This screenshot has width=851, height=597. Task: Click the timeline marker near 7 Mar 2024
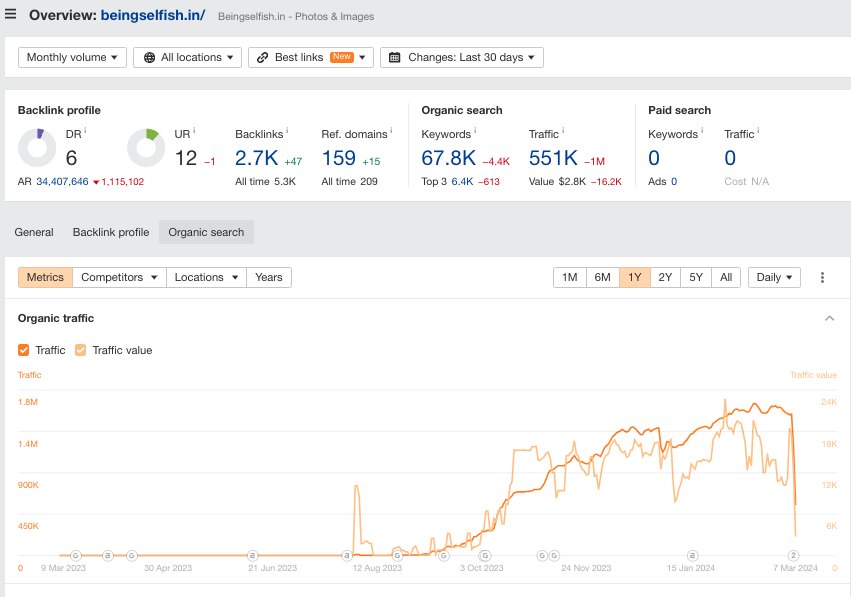click(793, 555)
